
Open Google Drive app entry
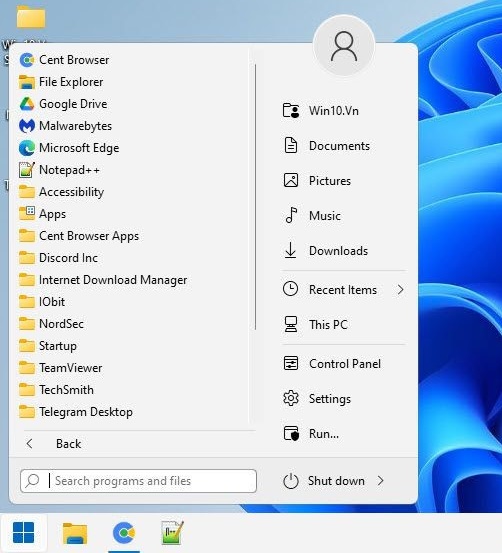[63, 104]
